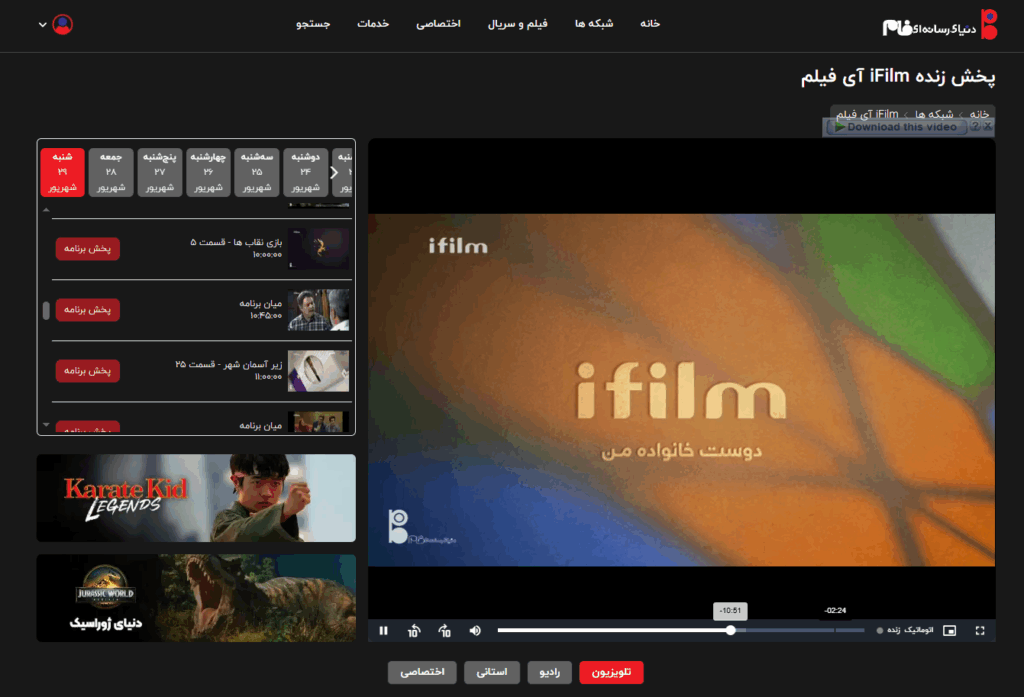Select Wednesday 26 Shahrivar schedule tab
The width and height of the screenshot is (1024, 697).
point(208,172)
